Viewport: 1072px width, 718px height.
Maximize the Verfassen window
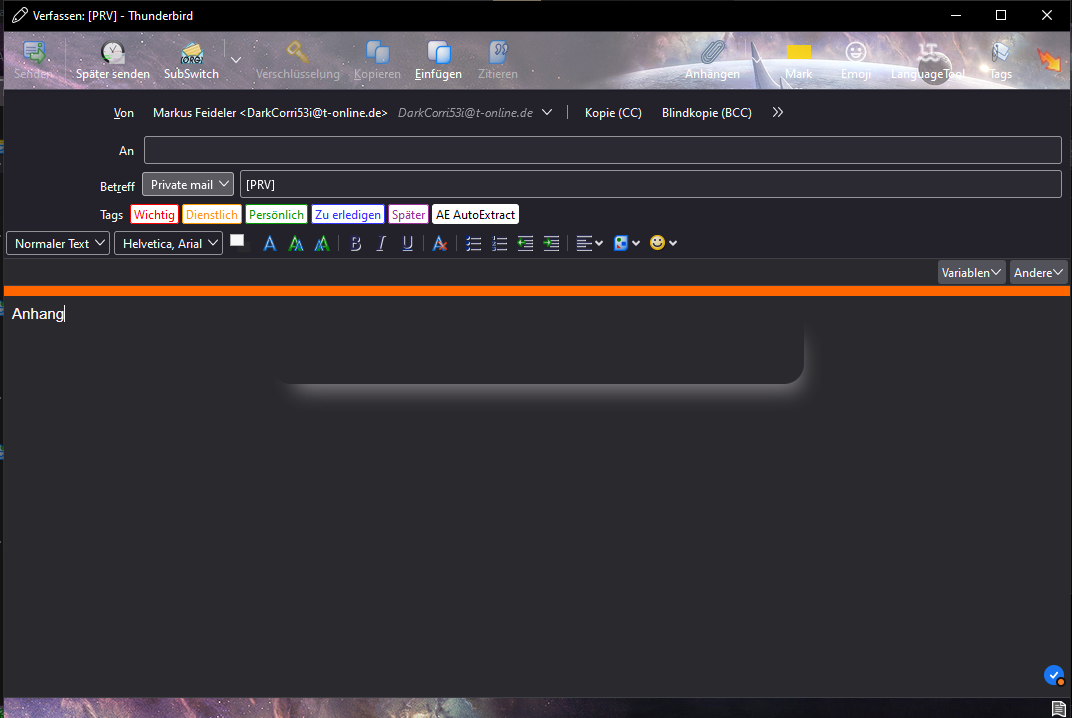(x=1001, y=15)
